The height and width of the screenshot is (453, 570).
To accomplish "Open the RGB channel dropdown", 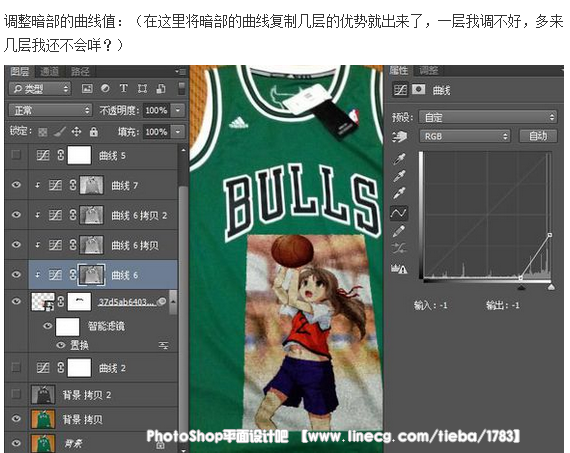I will point(465,136).
